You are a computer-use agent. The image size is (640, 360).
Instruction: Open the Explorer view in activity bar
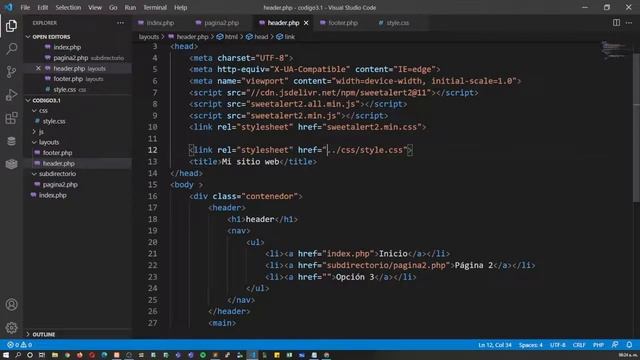pyautogui.click(x=11, y=26)
